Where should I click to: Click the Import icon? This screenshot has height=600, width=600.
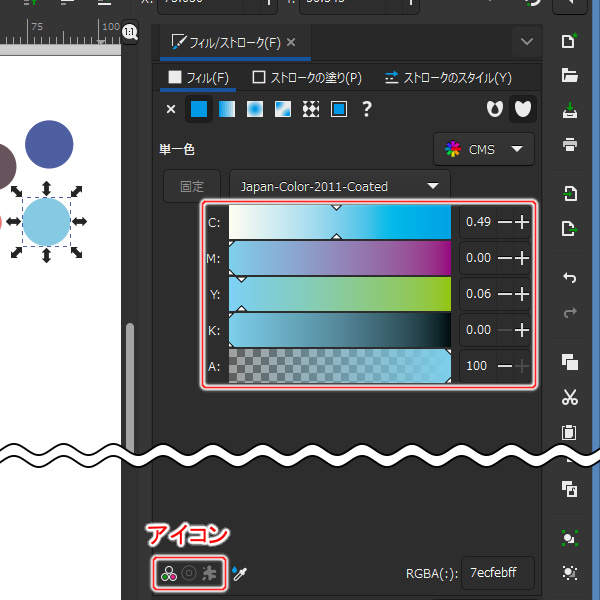[x=569, y=194]
